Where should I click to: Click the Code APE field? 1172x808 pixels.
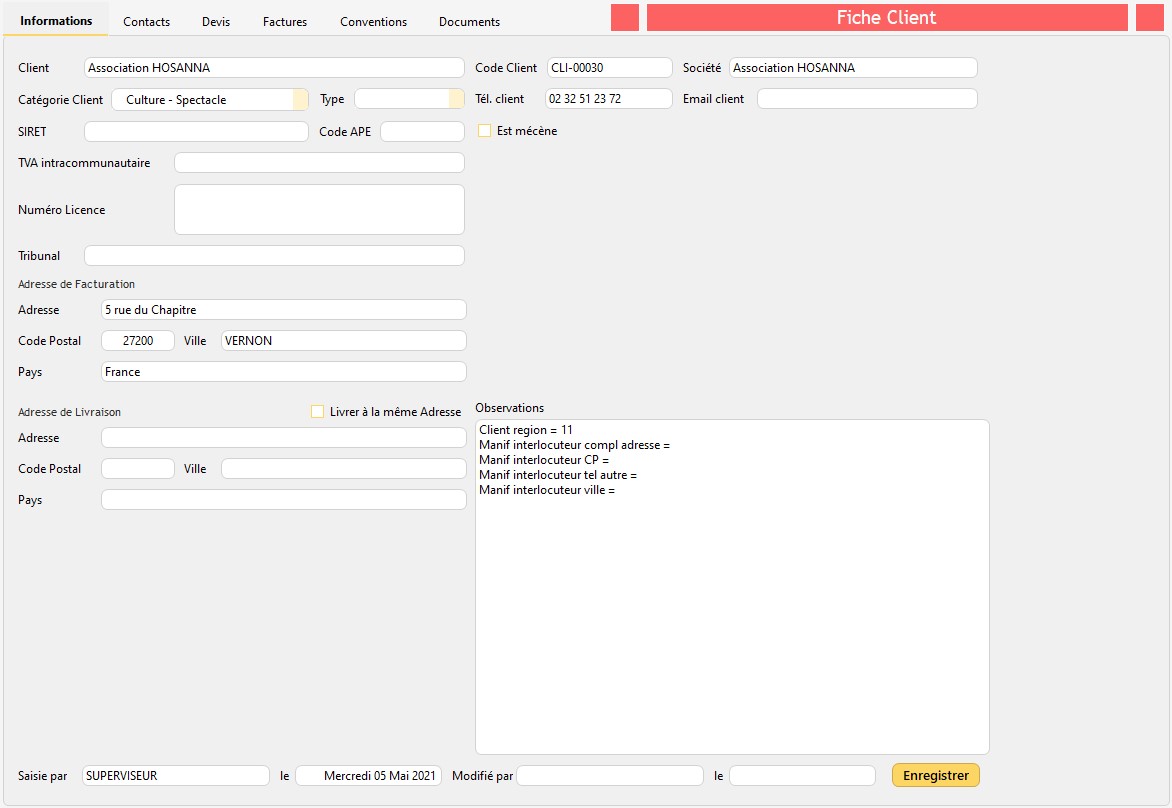(422, 132)
